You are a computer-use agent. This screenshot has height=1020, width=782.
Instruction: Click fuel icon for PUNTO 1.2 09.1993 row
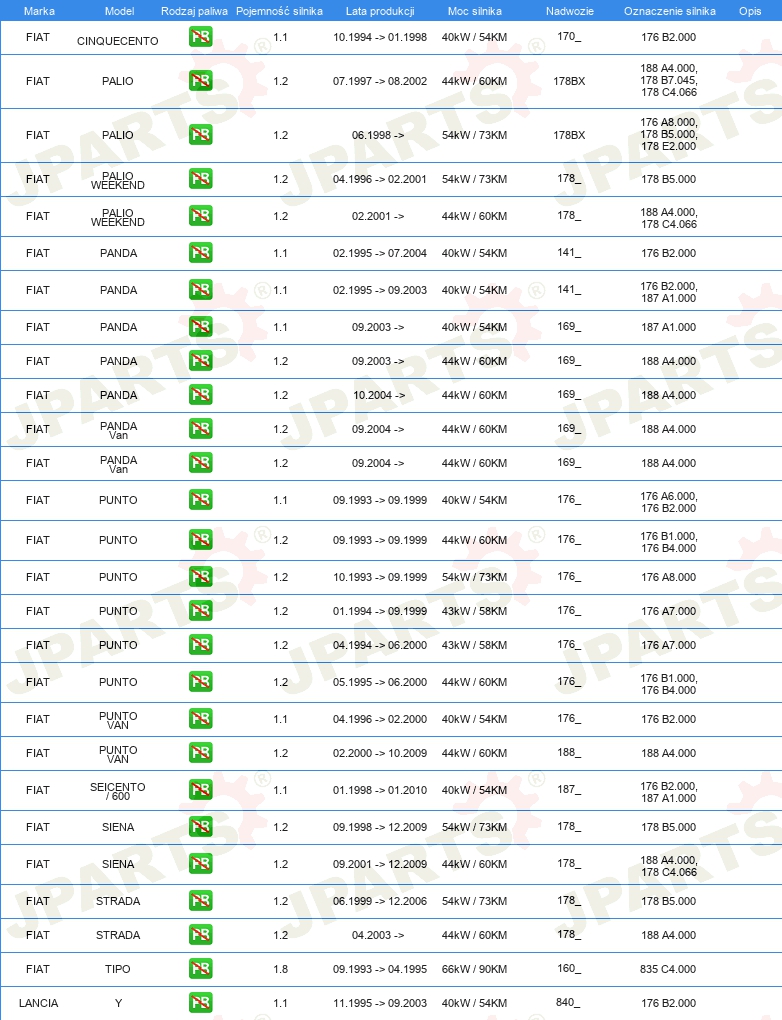pyautogui.click(x=200, y=539)
